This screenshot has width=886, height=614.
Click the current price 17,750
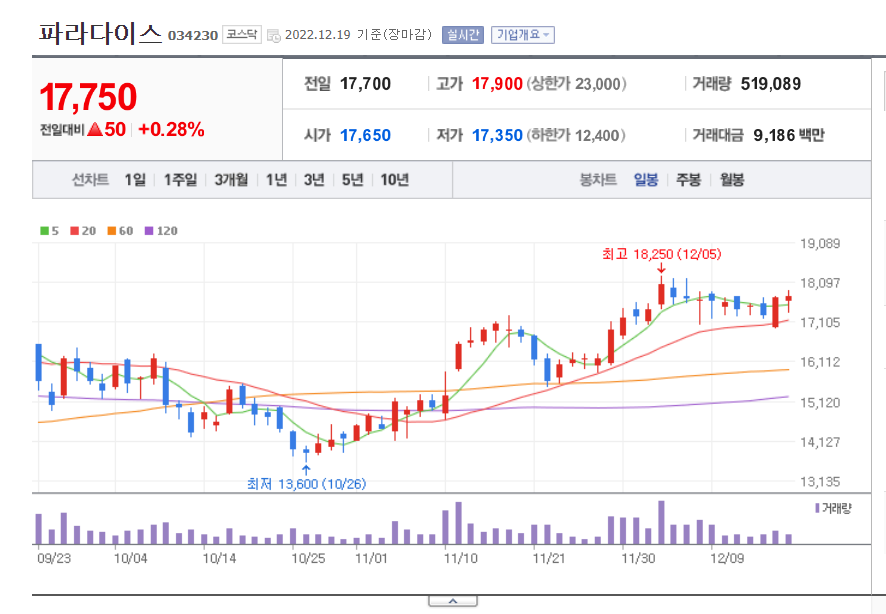88,97
